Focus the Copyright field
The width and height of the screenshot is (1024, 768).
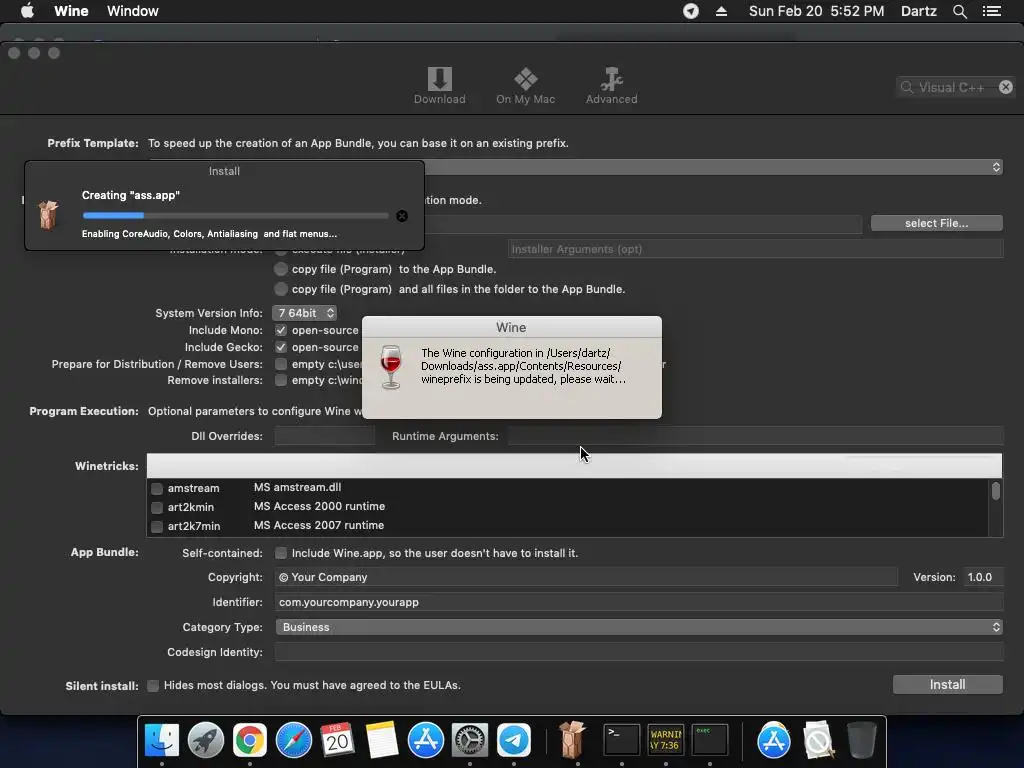pos(586,577)
